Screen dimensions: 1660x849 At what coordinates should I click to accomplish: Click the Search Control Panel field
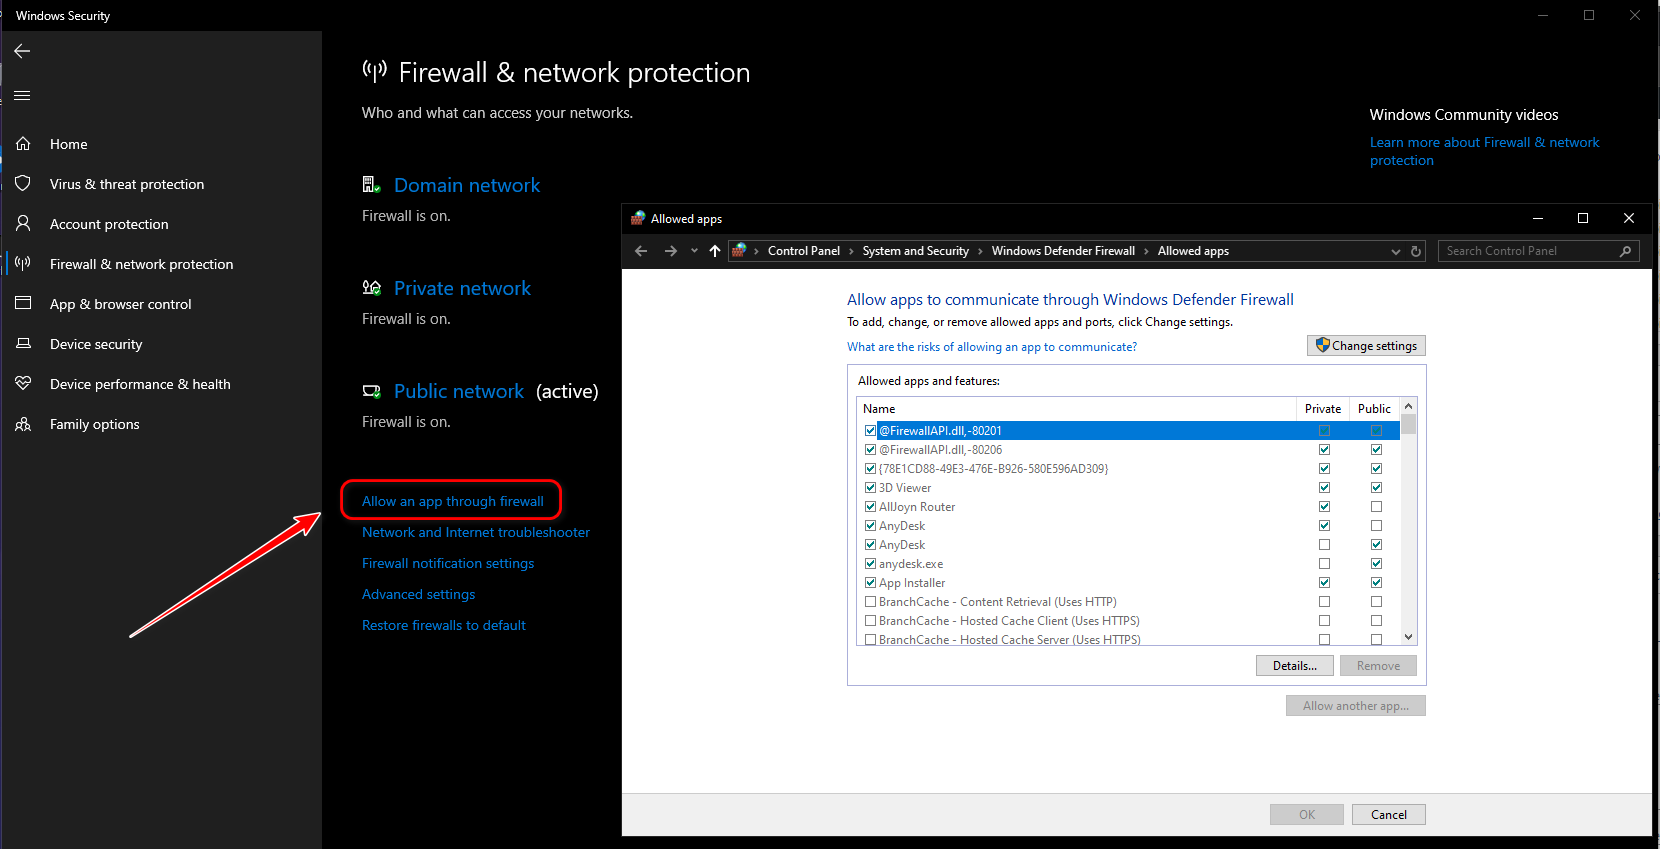[x=1528, y=251]
